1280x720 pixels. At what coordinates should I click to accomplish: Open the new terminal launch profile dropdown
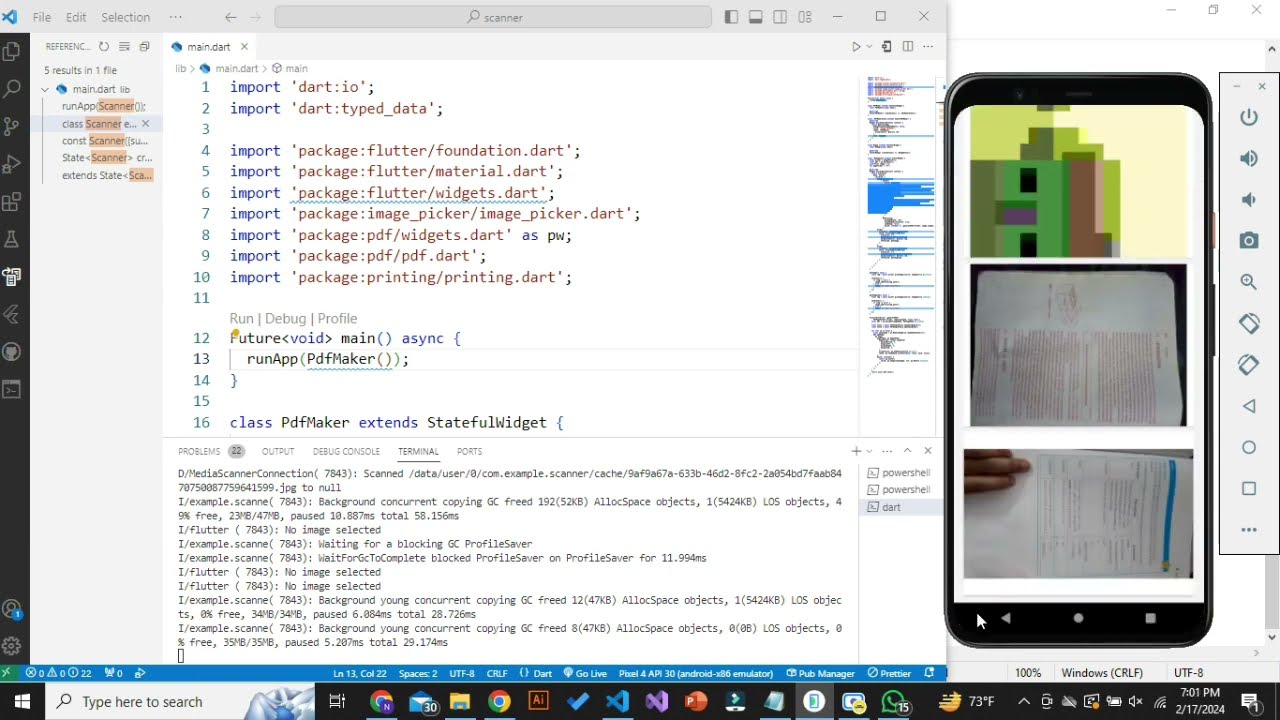coord(869,451)
